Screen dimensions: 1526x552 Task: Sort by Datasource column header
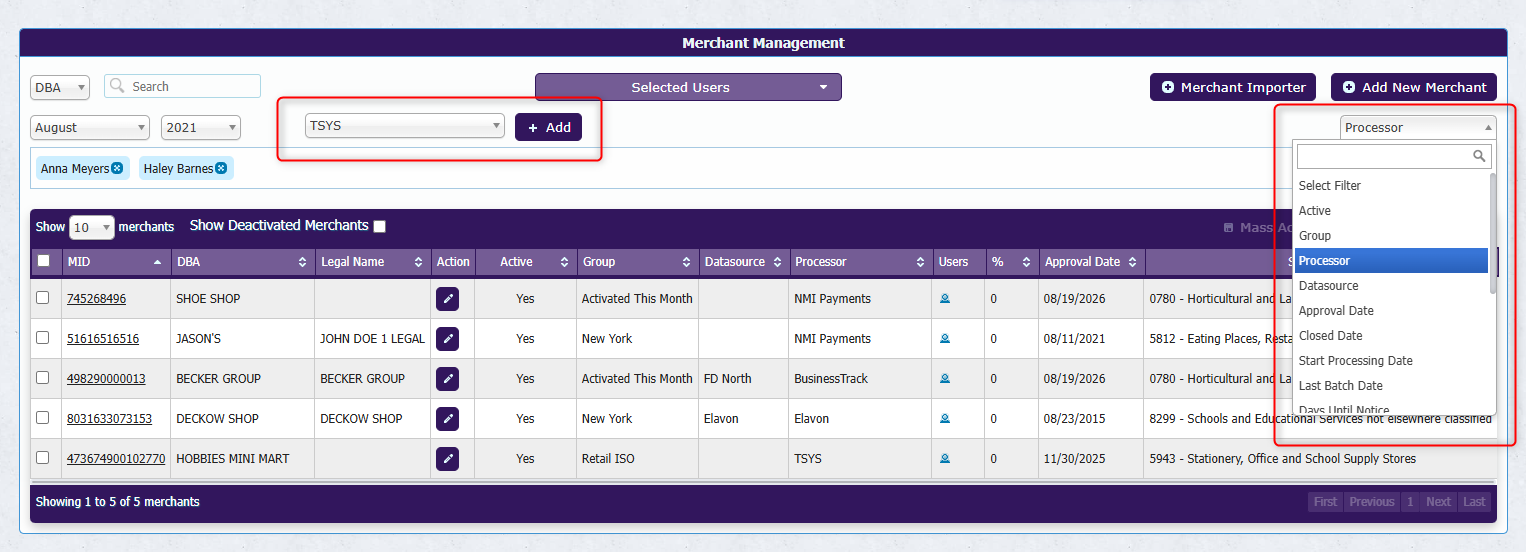click(x=744, y=262)
